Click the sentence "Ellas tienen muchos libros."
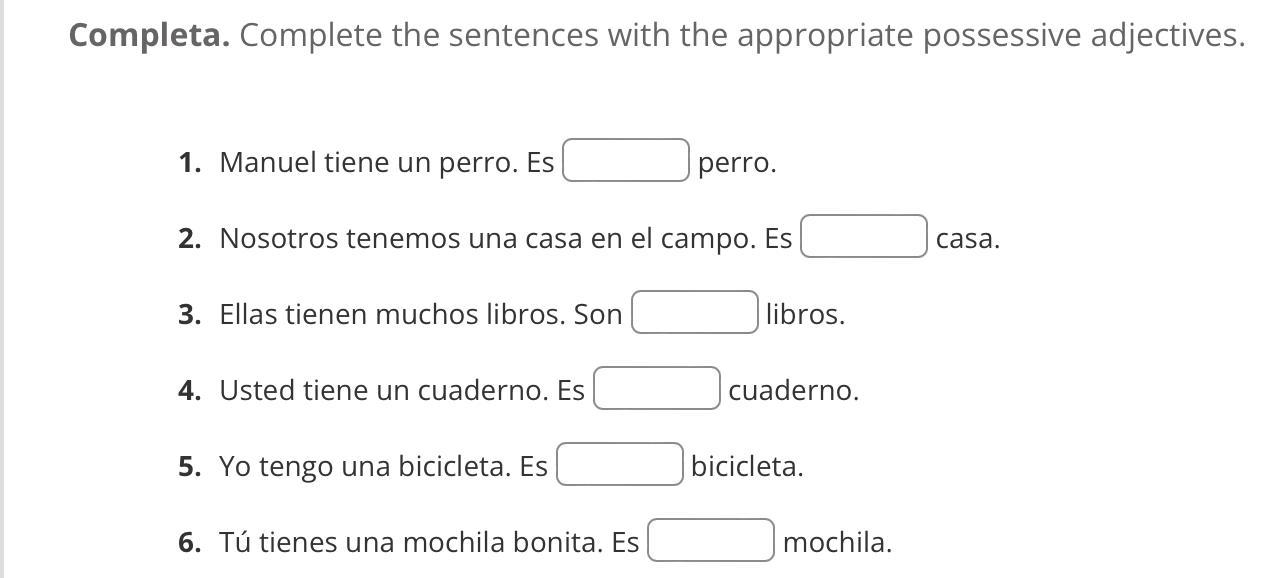 pyautogui.click(x=392, y=315)
